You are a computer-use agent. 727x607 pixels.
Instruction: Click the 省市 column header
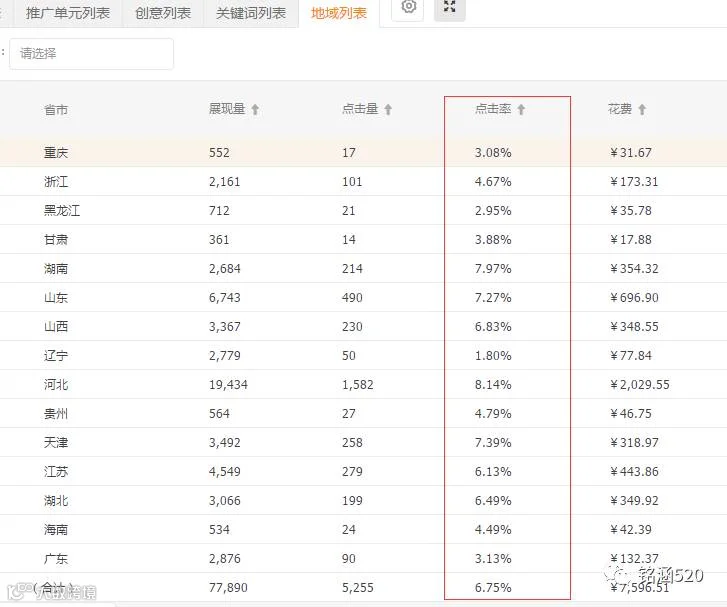(x=56, y=110)
